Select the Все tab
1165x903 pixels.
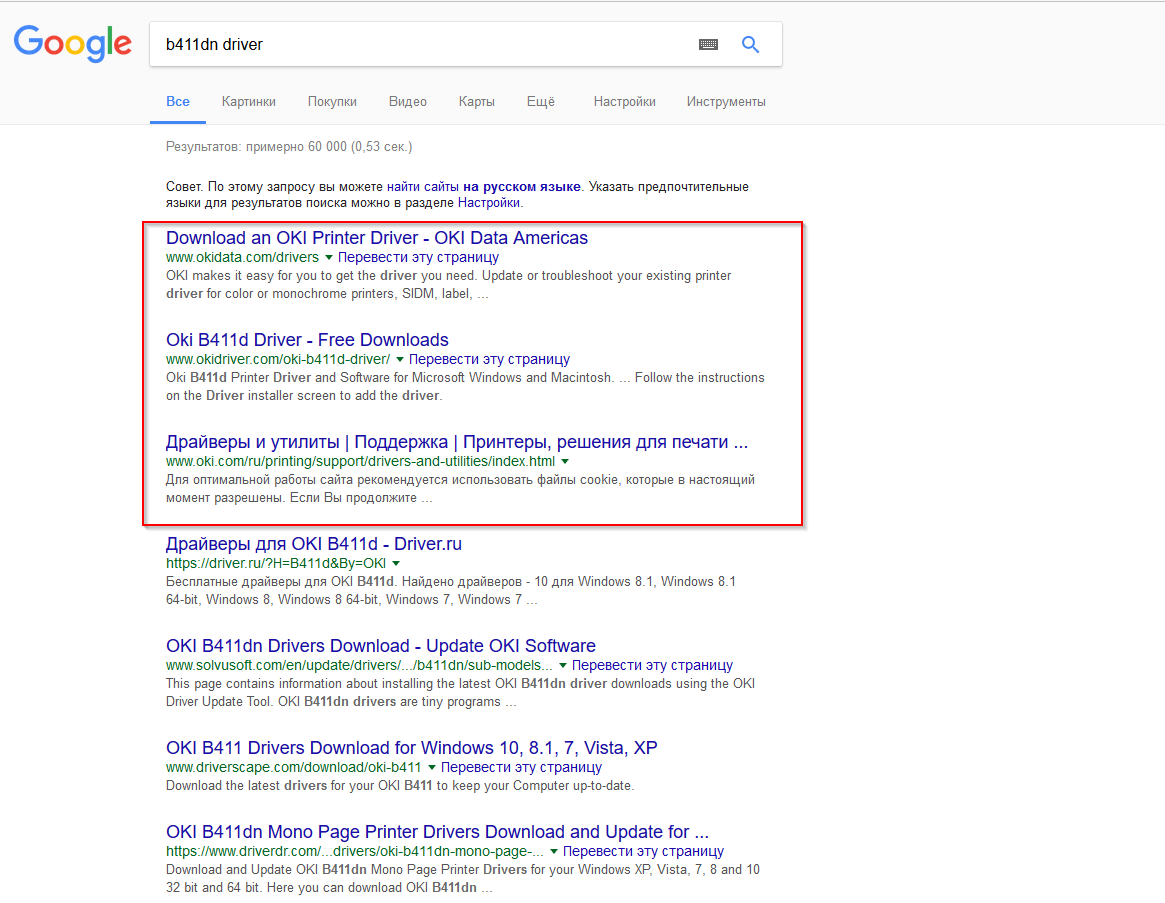click(x=178, y=102)
